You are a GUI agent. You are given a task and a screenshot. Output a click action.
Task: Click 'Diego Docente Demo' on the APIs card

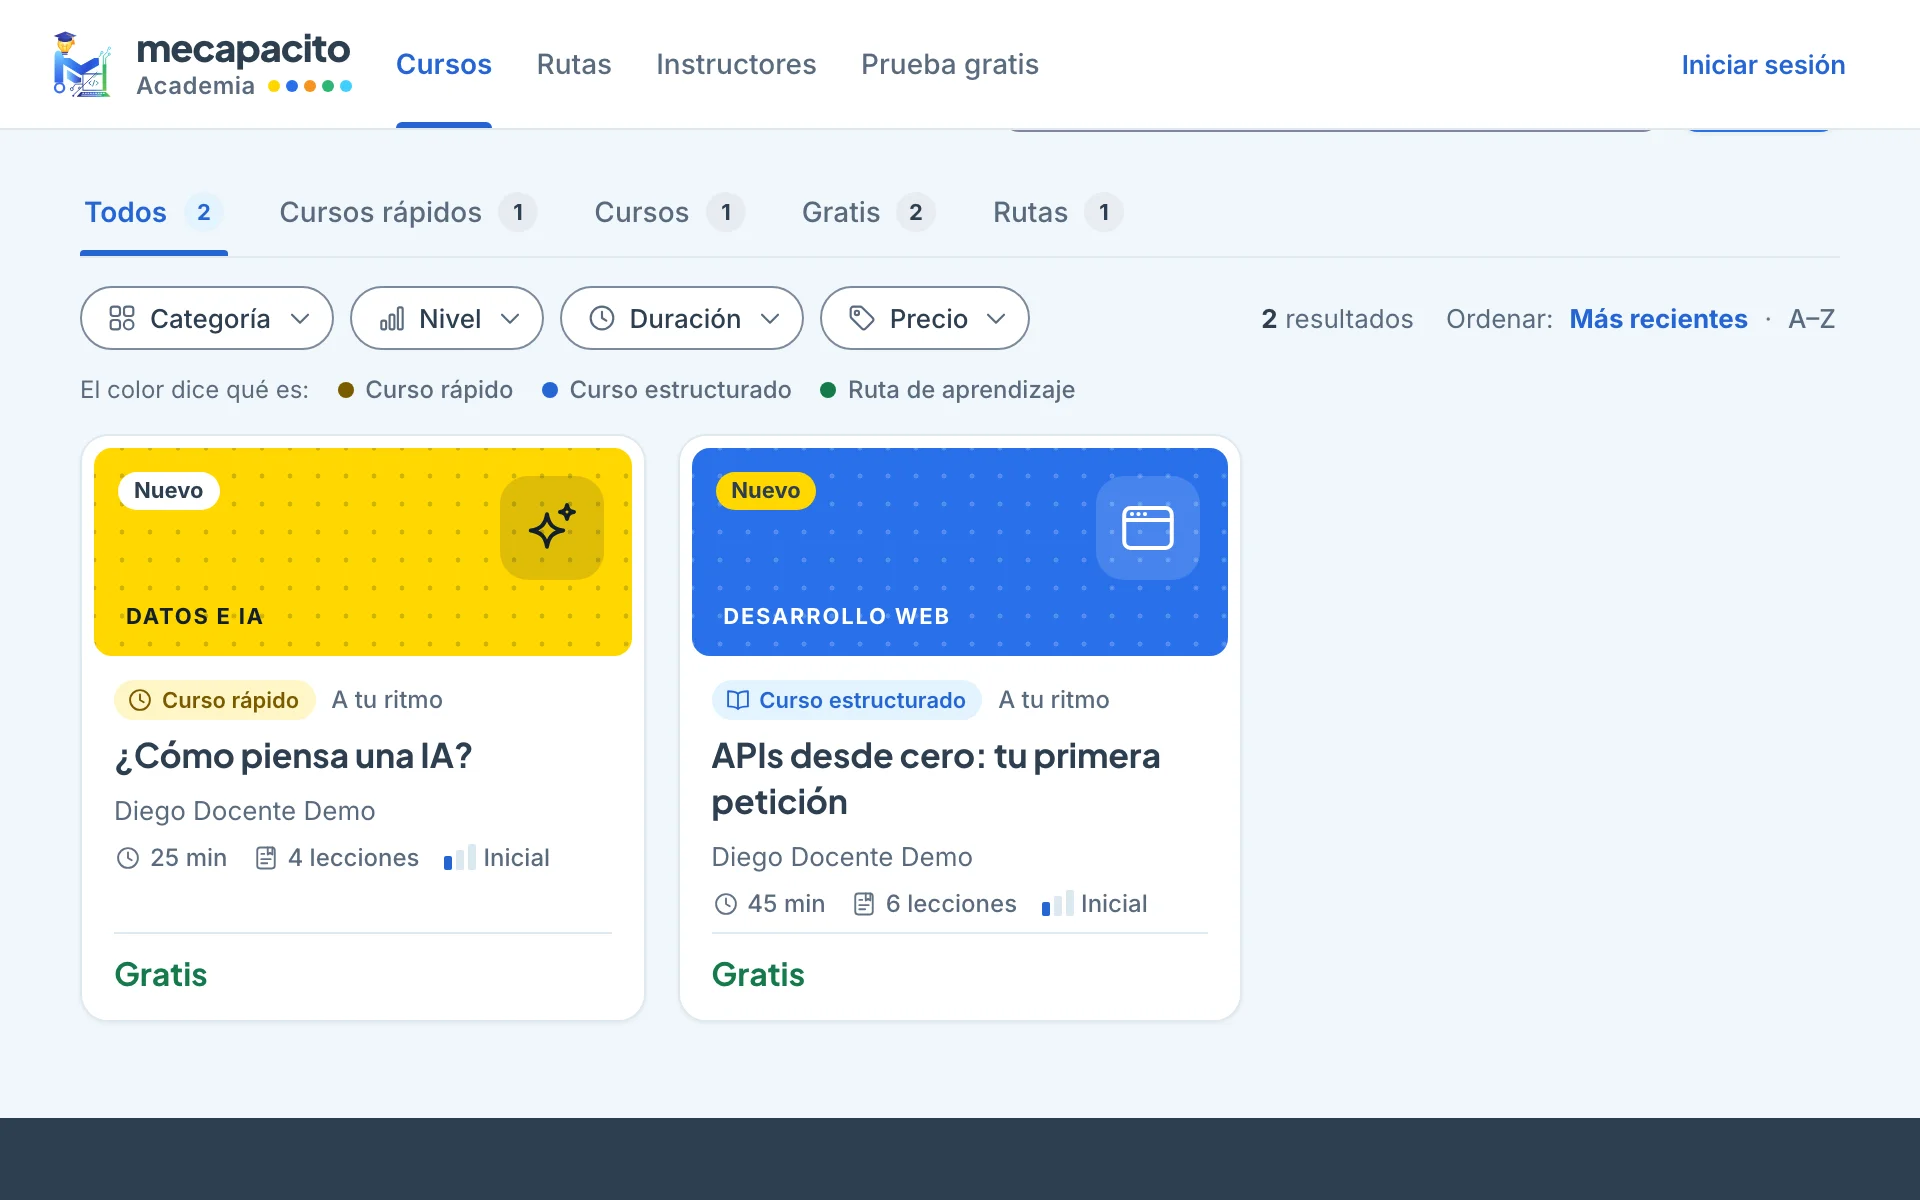[x=842, y=857]
